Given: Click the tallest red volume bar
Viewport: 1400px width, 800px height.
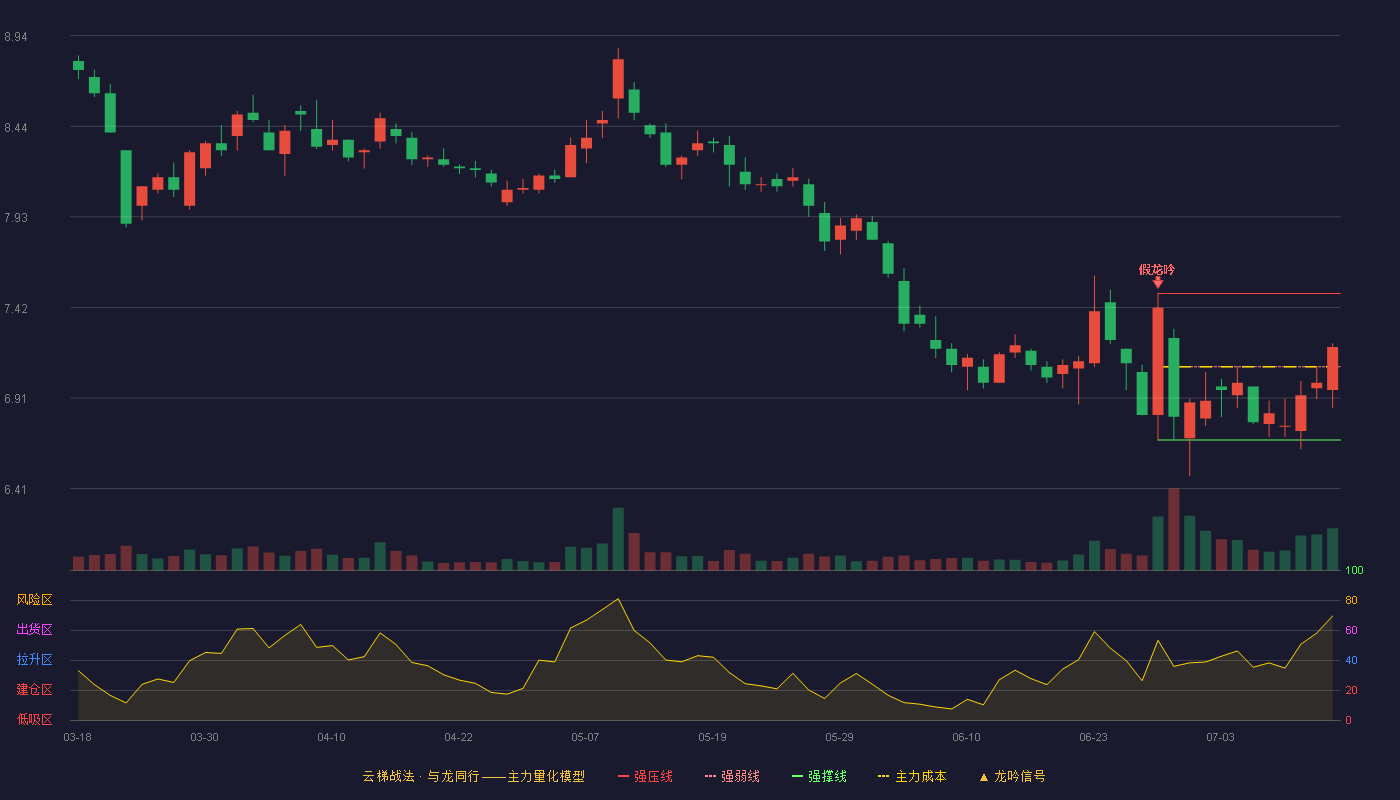Looking at the screenshot, I should tap(1174, 529).
